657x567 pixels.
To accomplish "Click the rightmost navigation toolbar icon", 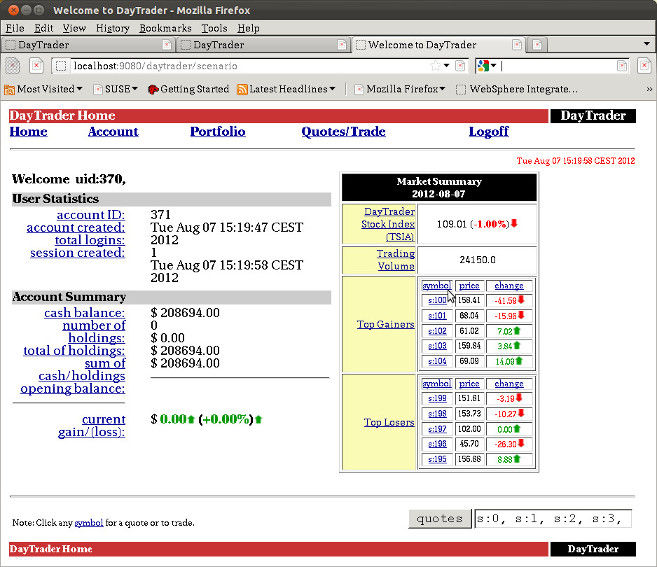I will [644, 66].
